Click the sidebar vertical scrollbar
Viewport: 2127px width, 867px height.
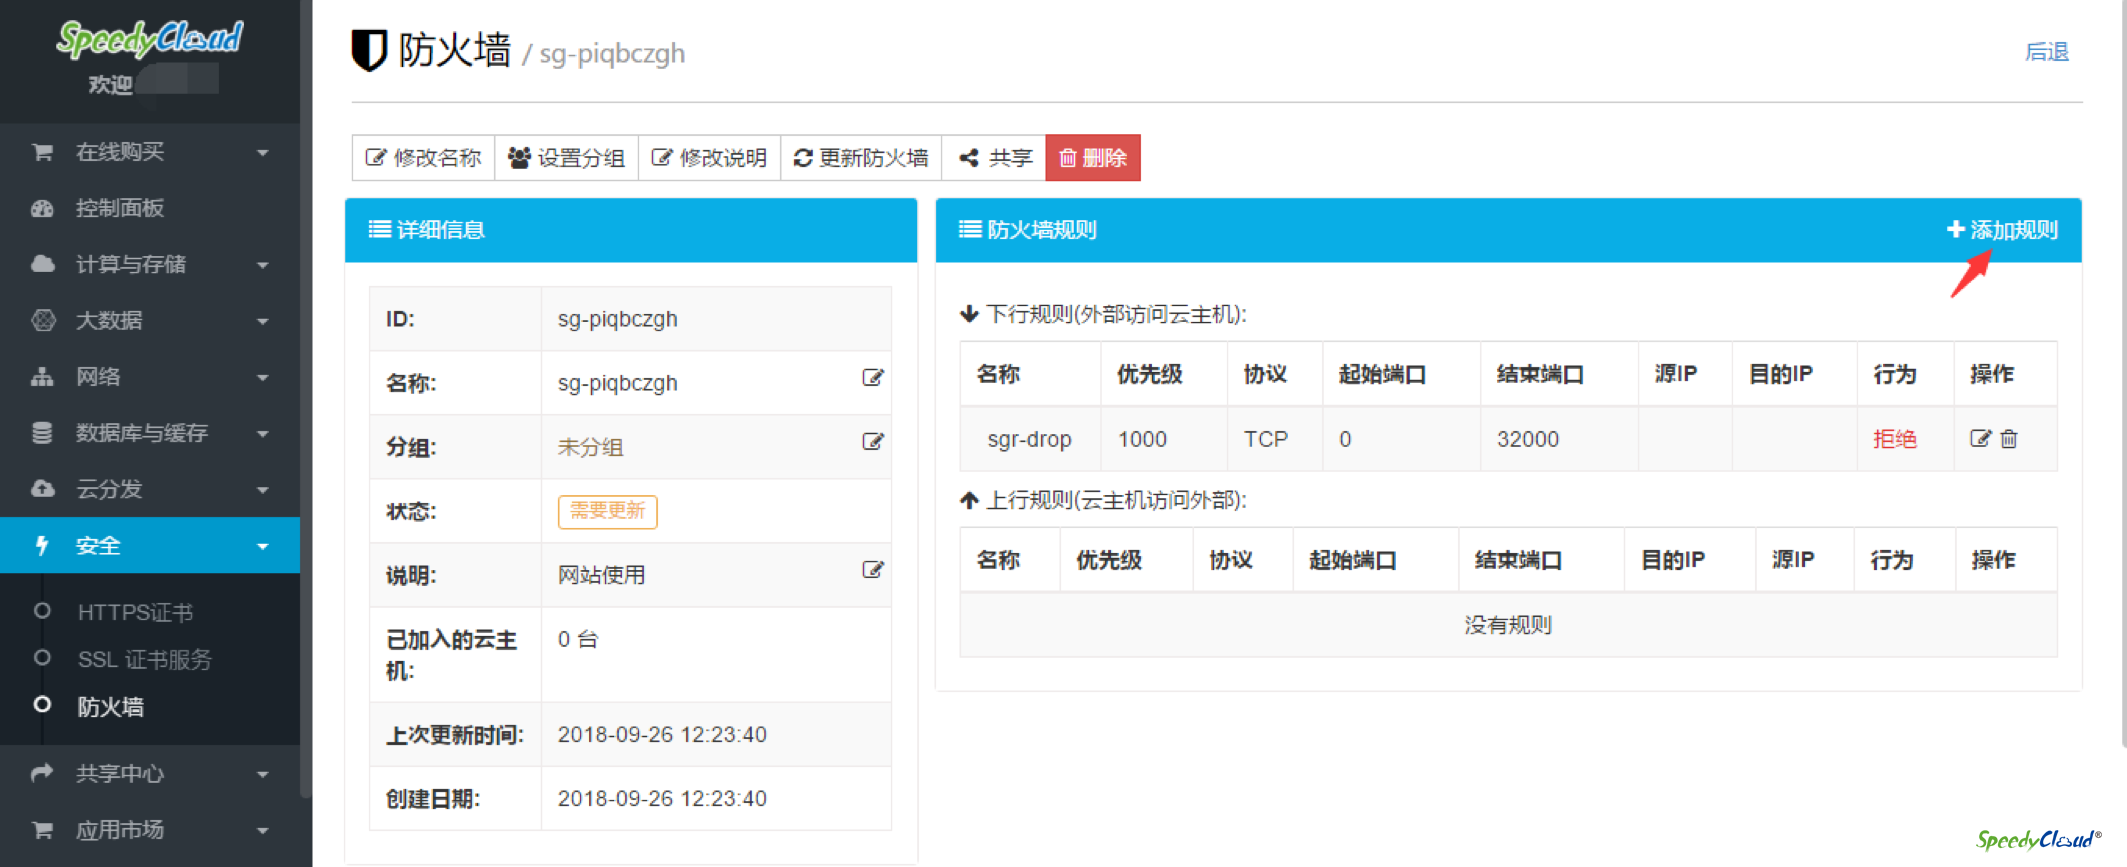(306, 400)
